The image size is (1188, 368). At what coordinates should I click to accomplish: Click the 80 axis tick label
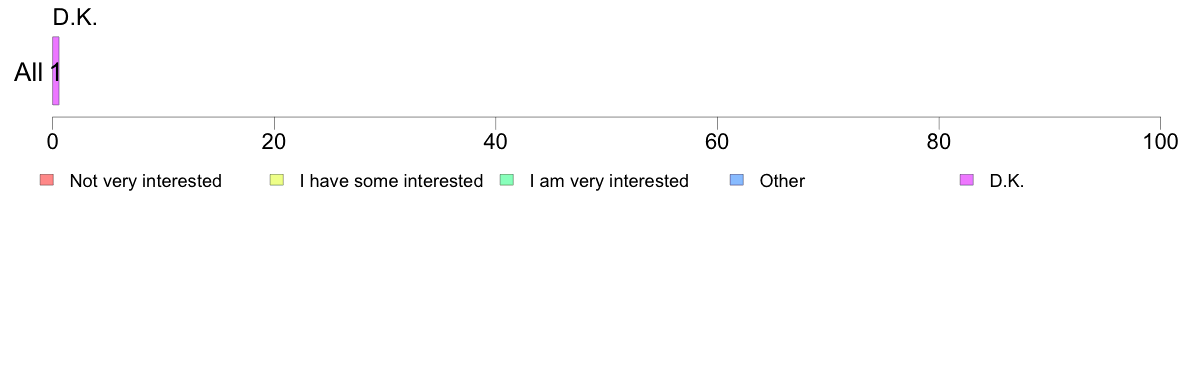939,142
